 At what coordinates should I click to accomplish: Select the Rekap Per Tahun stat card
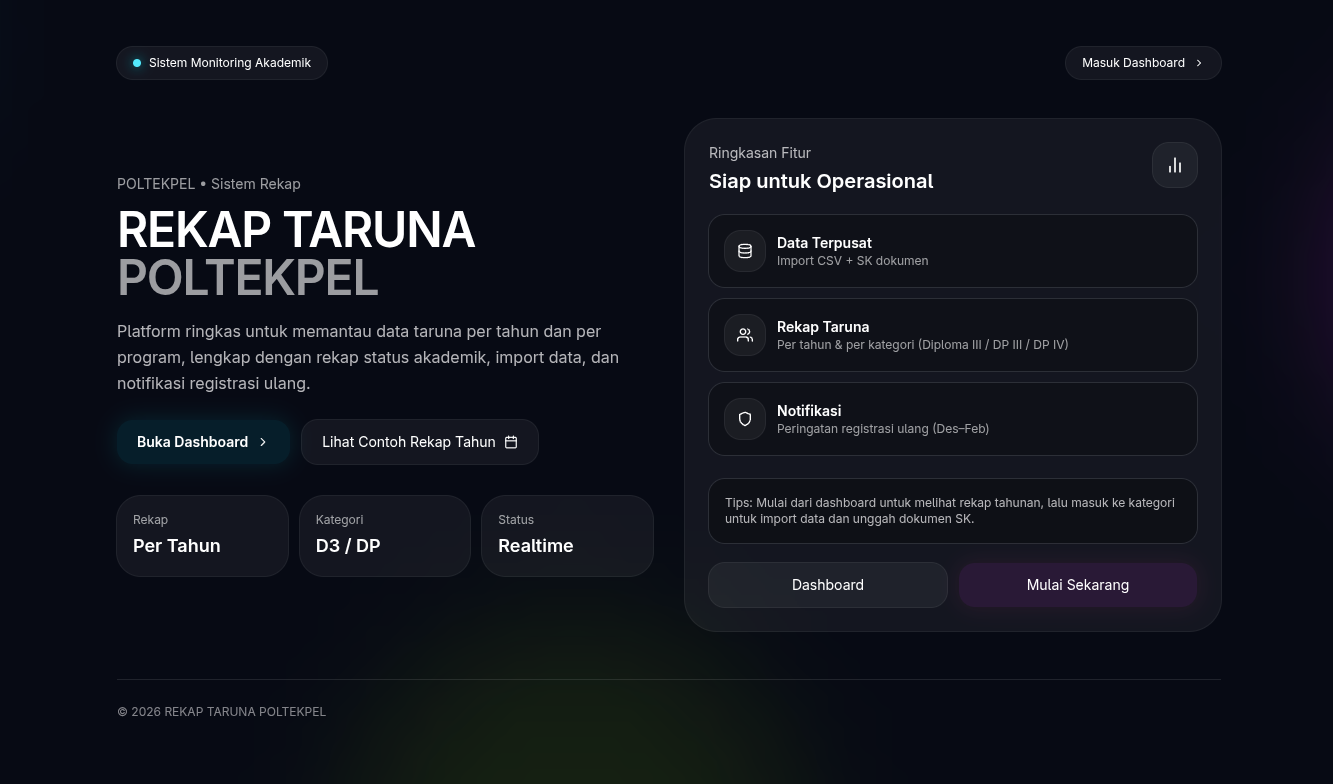202,536
